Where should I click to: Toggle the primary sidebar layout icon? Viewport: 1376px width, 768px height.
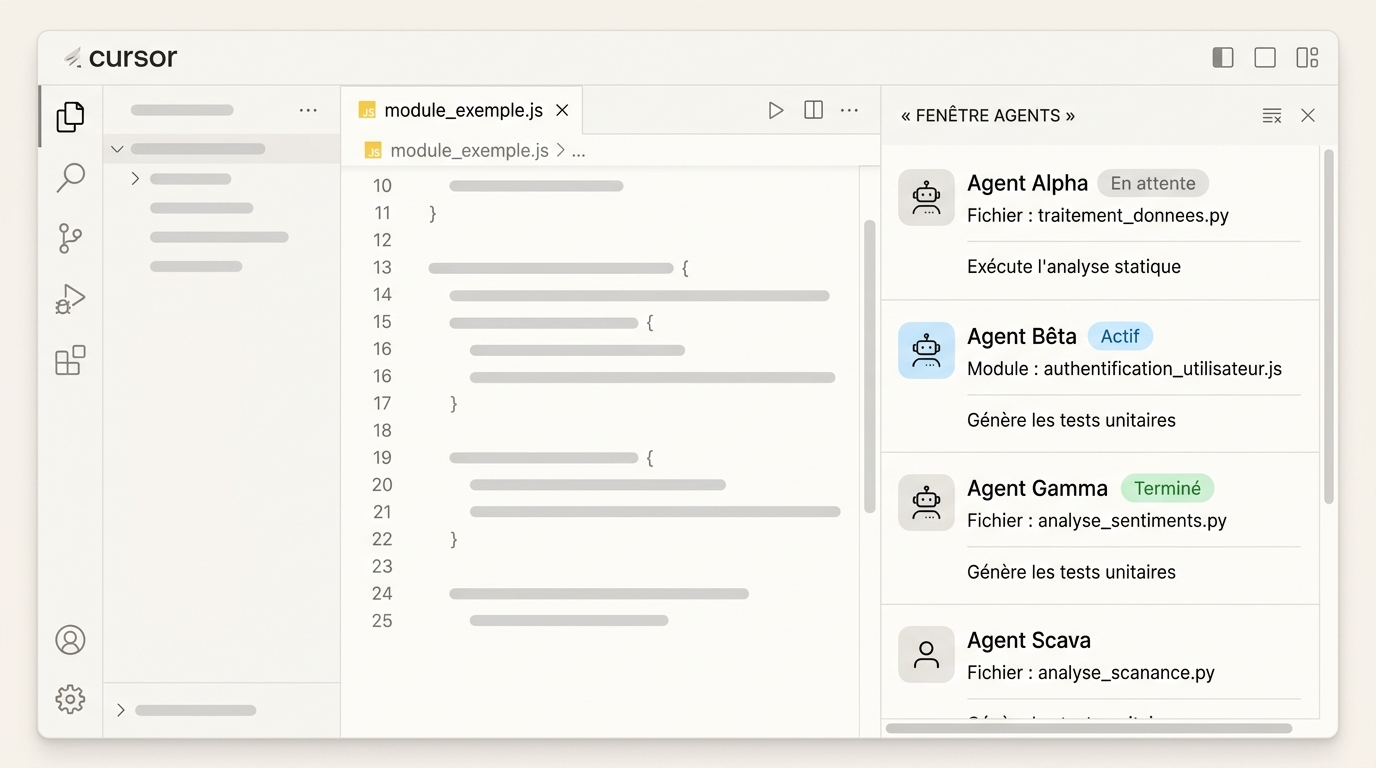click(1223, 58)
